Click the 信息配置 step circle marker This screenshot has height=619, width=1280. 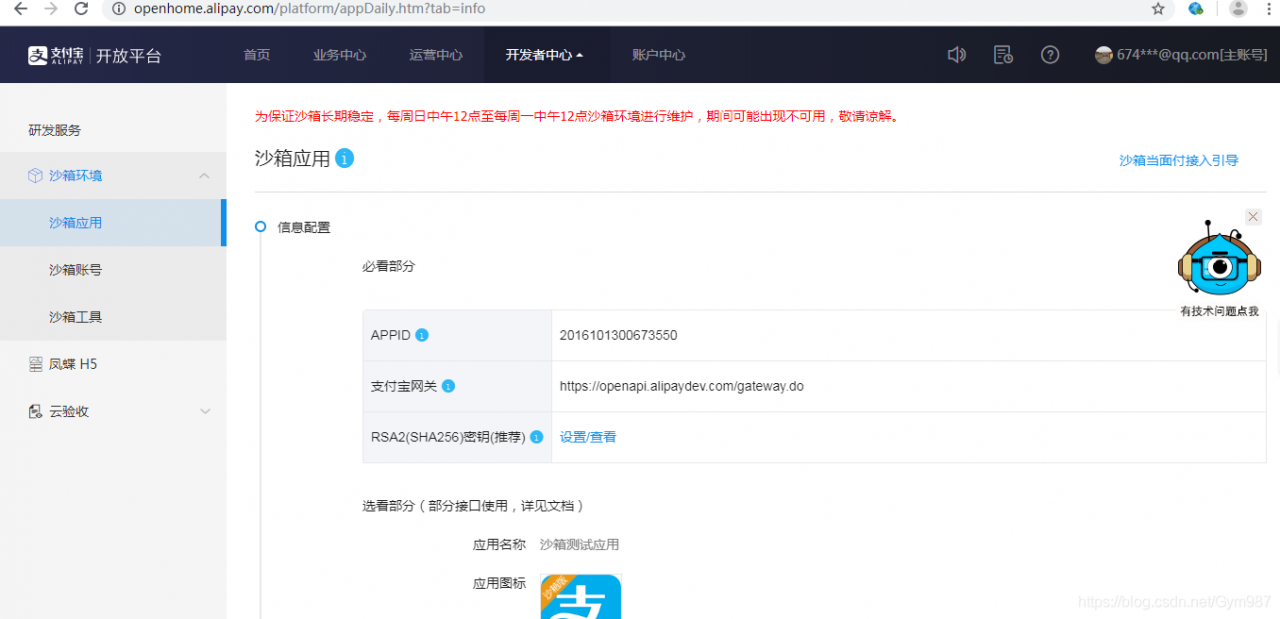(x=261, y=227)
